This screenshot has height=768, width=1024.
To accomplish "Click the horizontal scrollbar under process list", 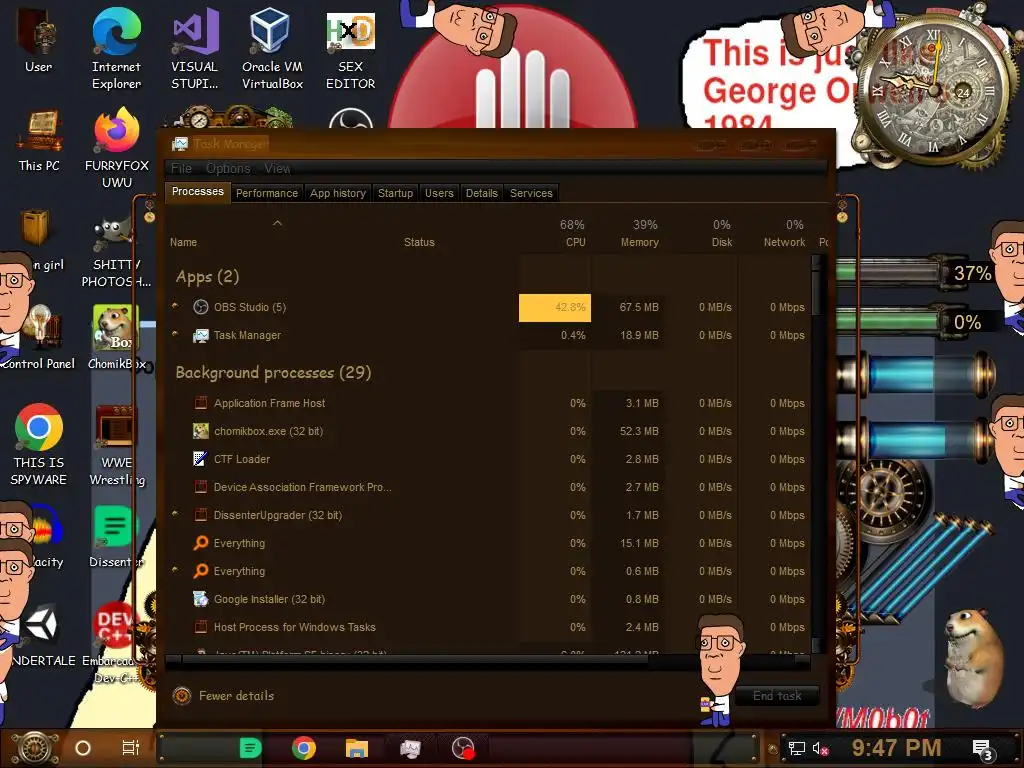I will [488, 660].
